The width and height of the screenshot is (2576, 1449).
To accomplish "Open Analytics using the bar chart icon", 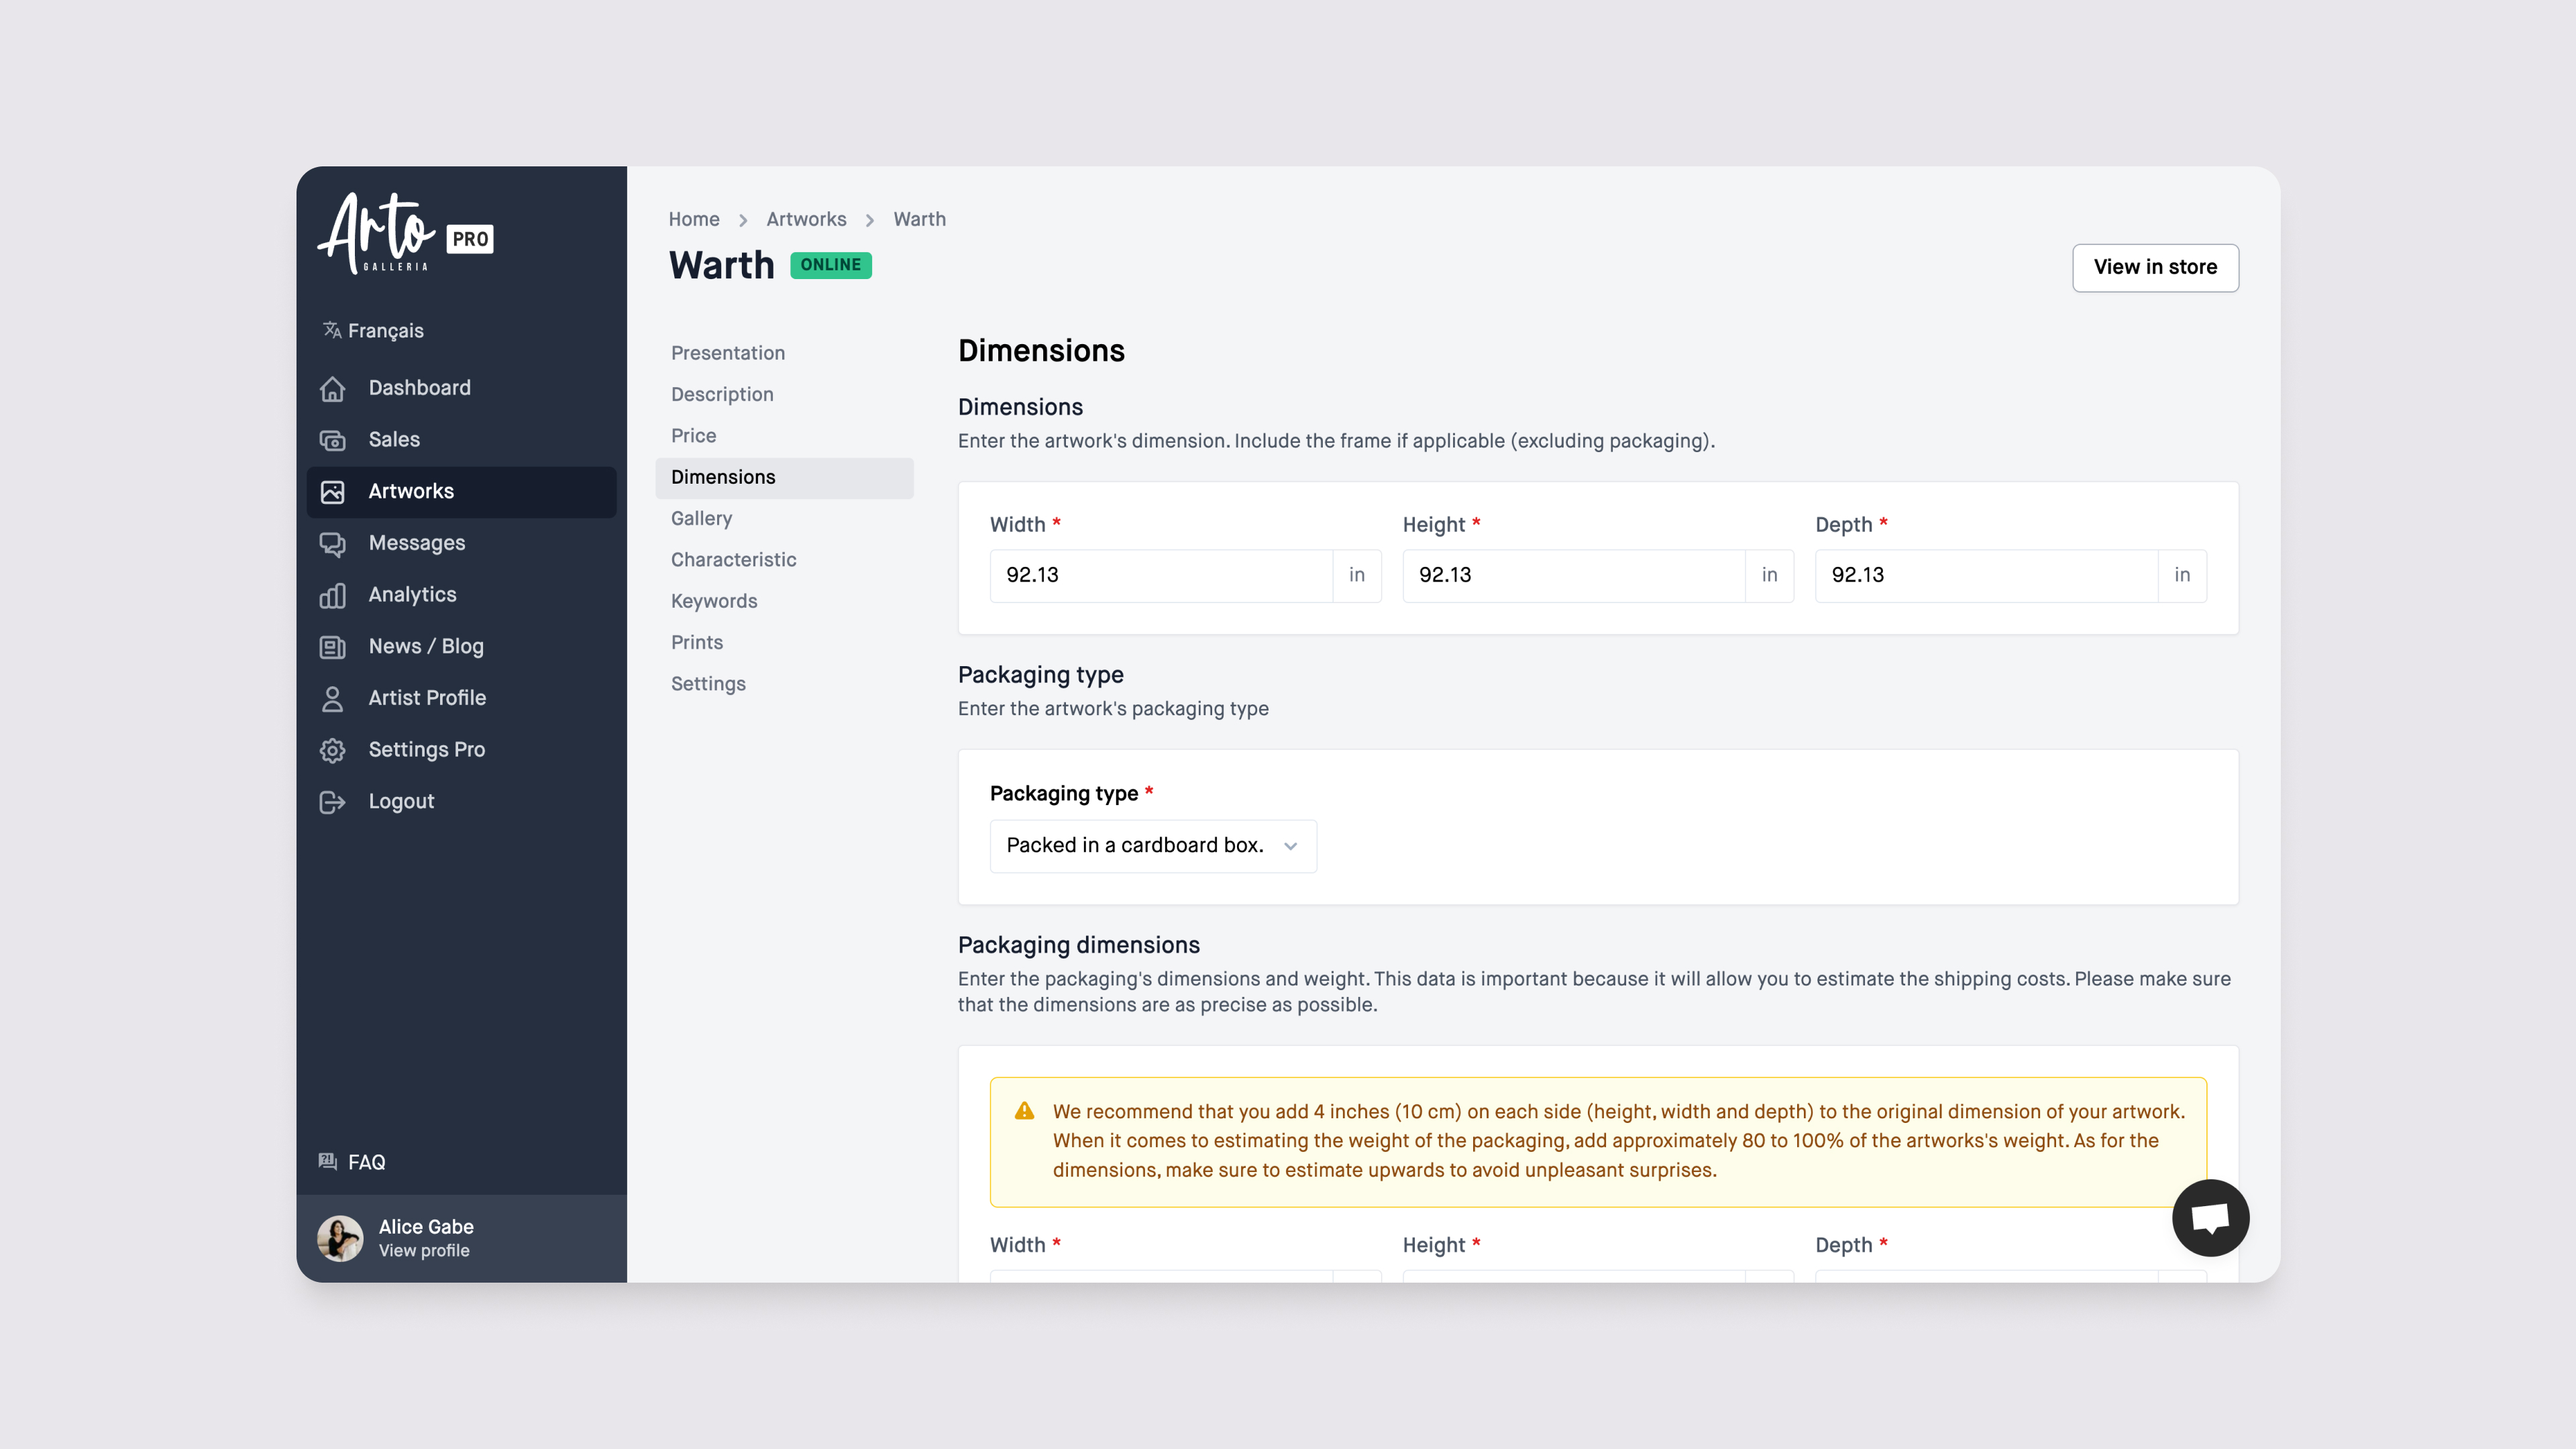I will 334,595.
